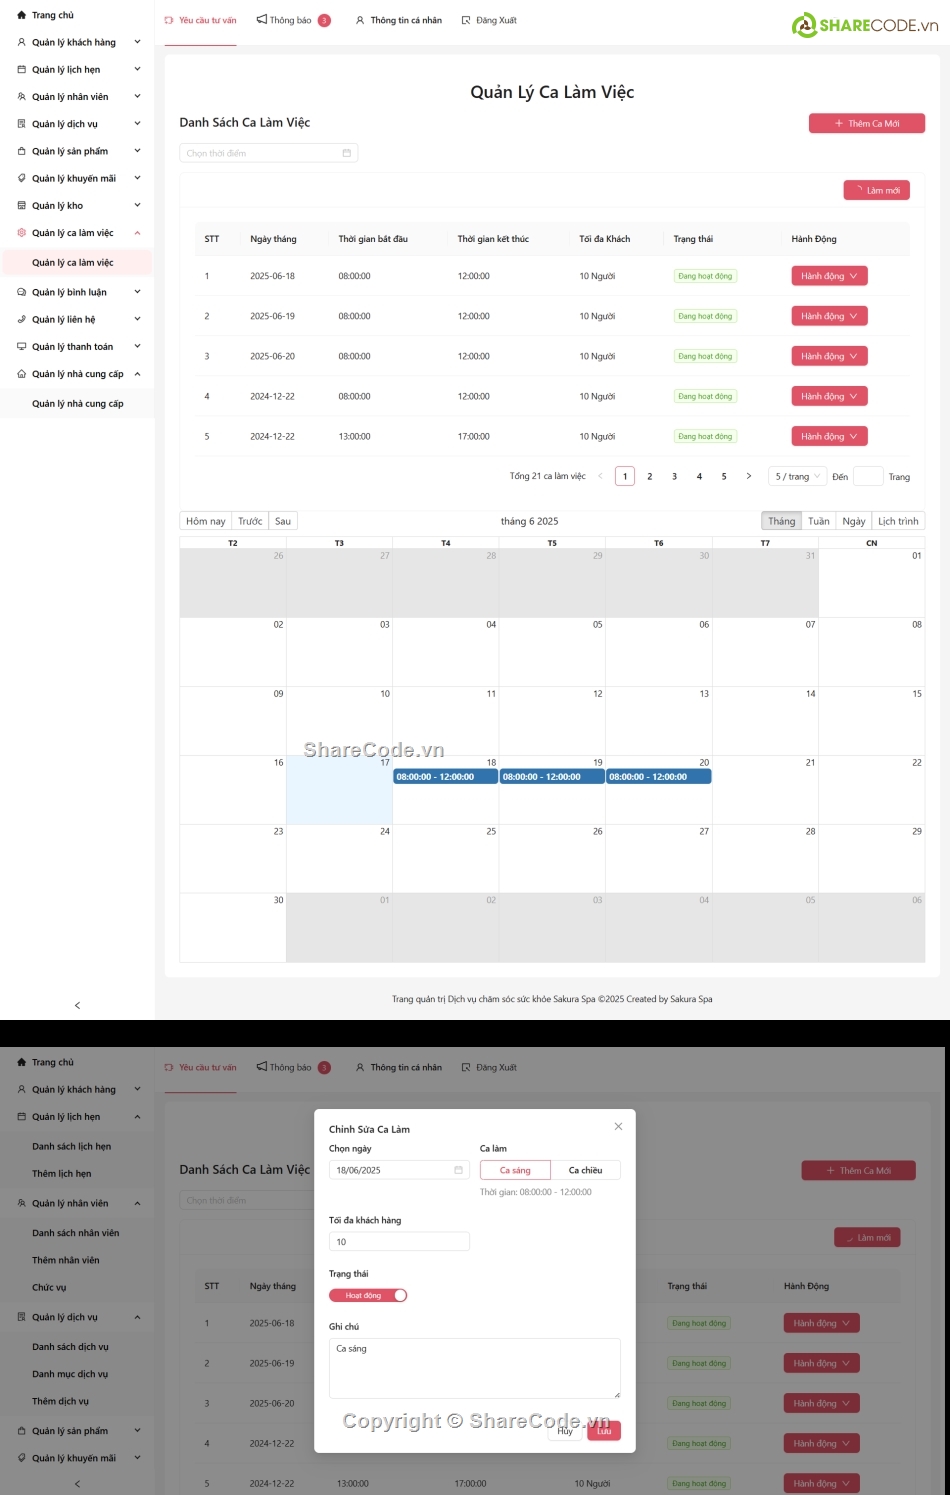This screenshot has width=950, height=1495.
Task: Open Chức vụ submenu item in dimmed sidebar
Action: tap(49, 1288)
